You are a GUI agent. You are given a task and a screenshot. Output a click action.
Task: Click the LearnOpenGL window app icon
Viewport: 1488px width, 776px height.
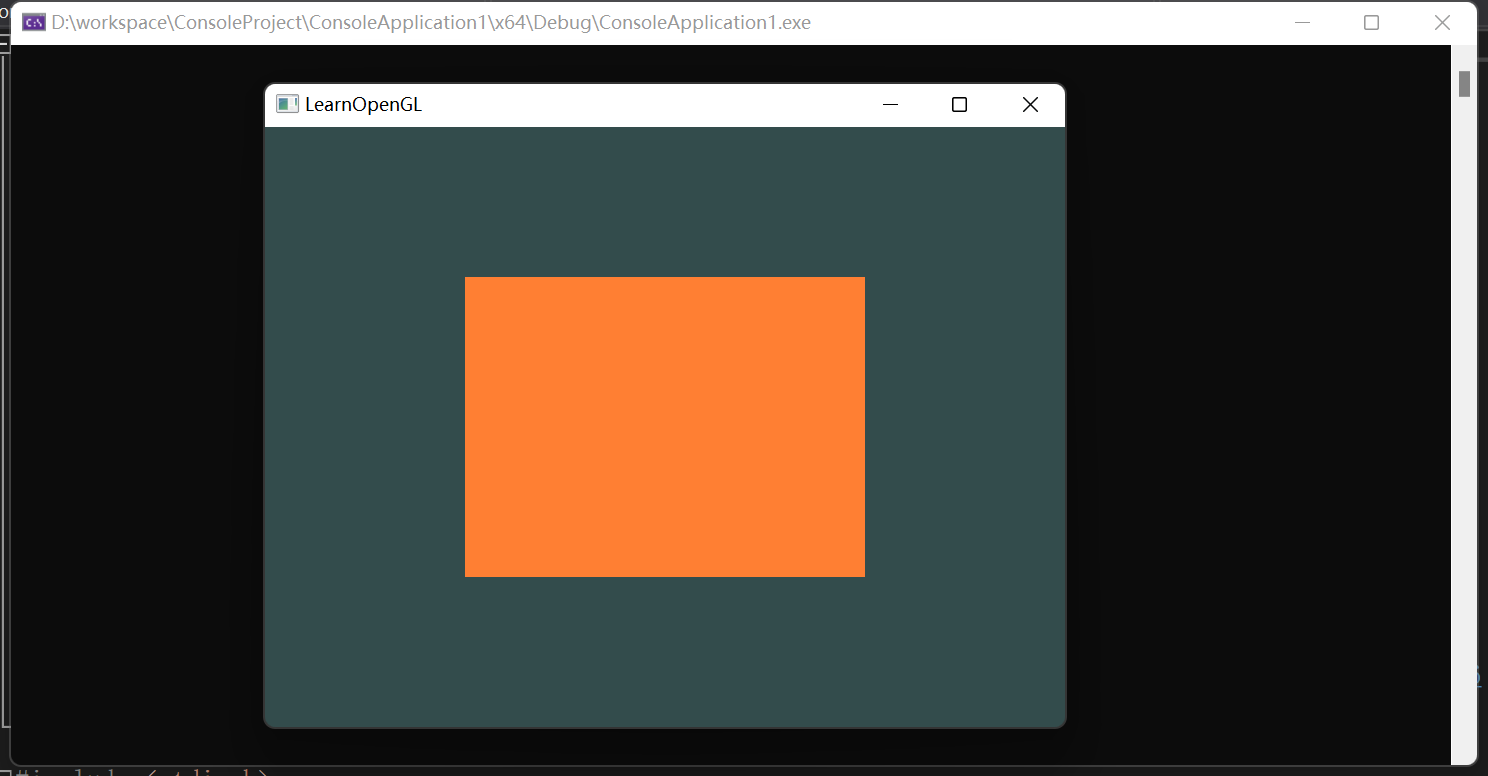pyautogui.click(x=287, y=104)
